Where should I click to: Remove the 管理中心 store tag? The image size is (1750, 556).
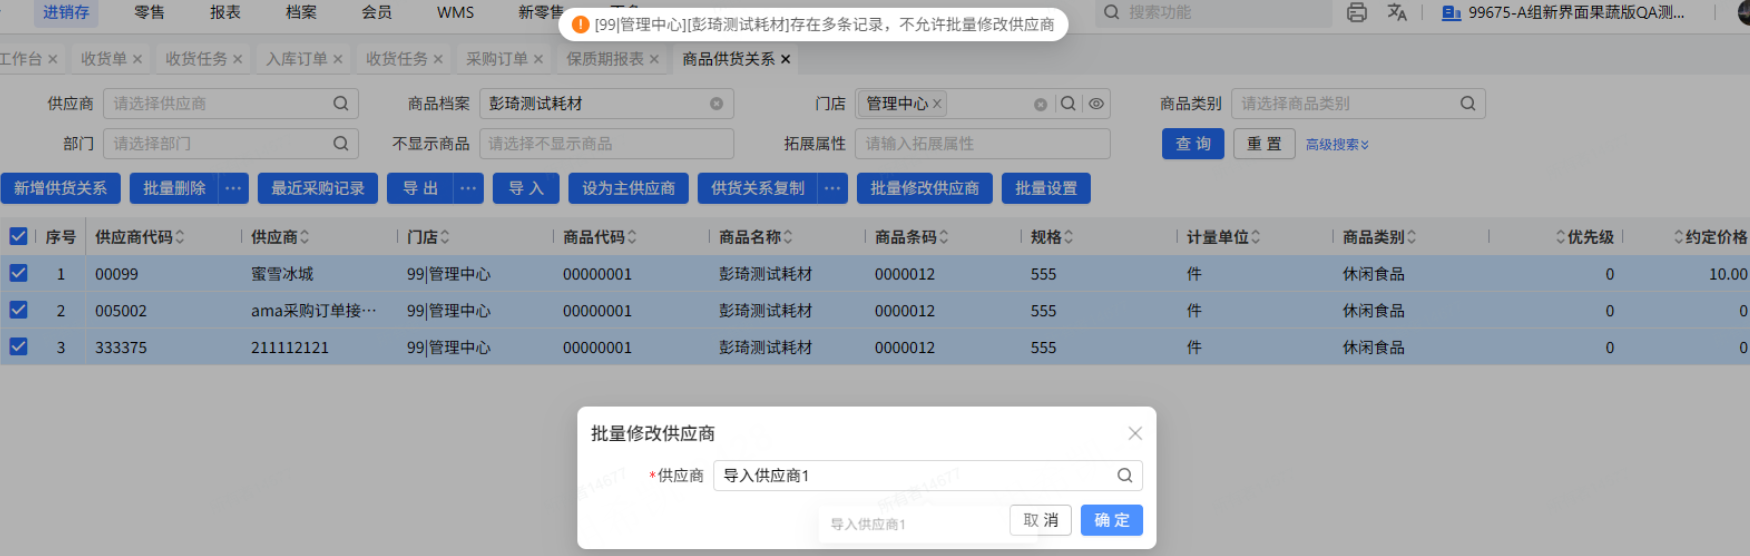937,104
